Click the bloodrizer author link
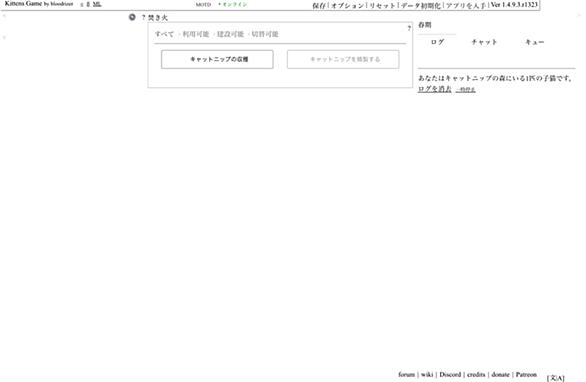This screenshot has height=382, width=586. 62,4
